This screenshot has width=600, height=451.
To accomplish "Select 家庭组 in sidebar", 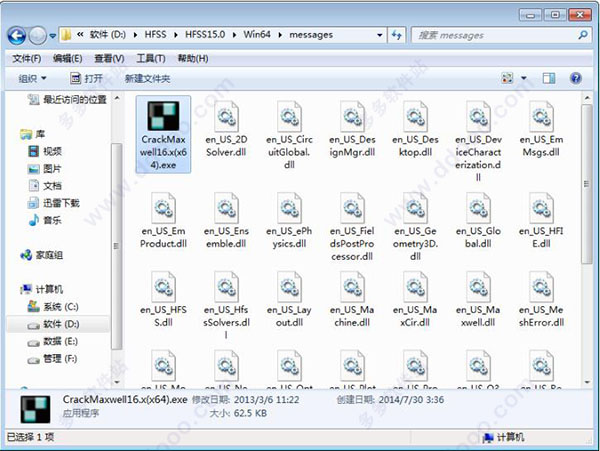I will [41, 255].
